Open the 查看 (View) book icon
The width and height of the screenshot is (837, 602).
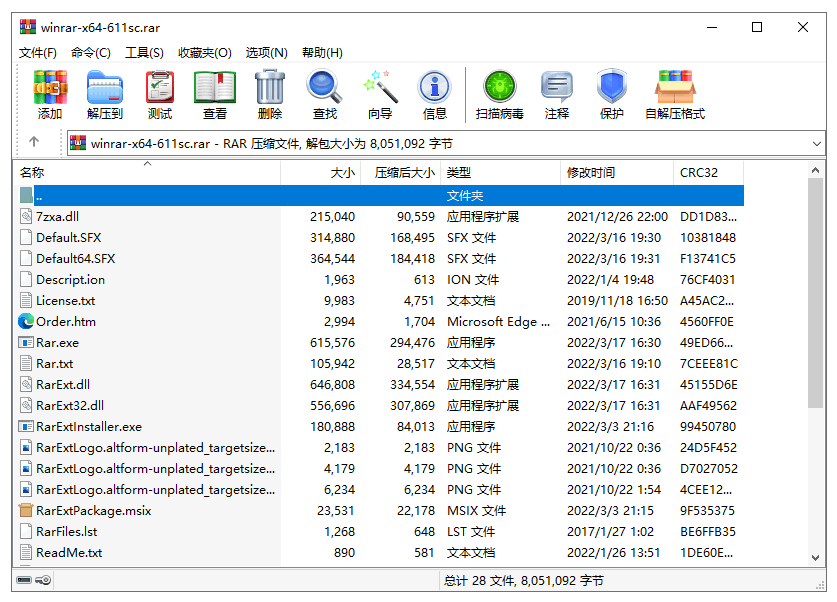coord(215,87)
